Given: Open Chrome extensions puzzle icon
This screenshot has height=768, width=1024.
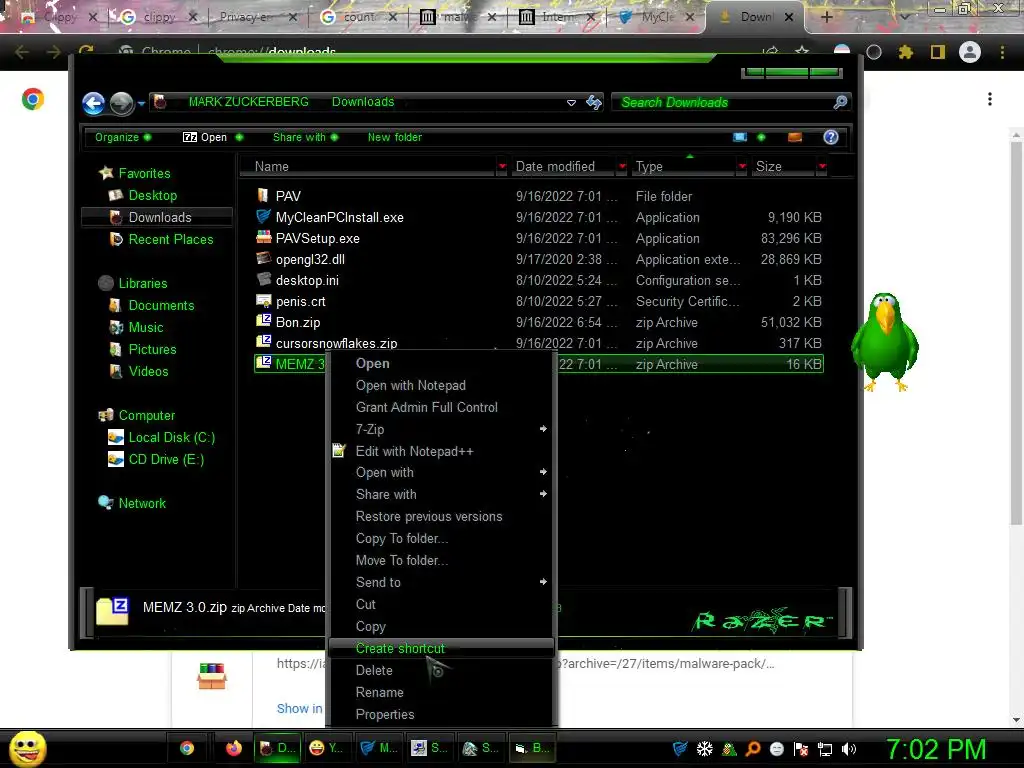Looking at the screenshot, I should point(905,52).
